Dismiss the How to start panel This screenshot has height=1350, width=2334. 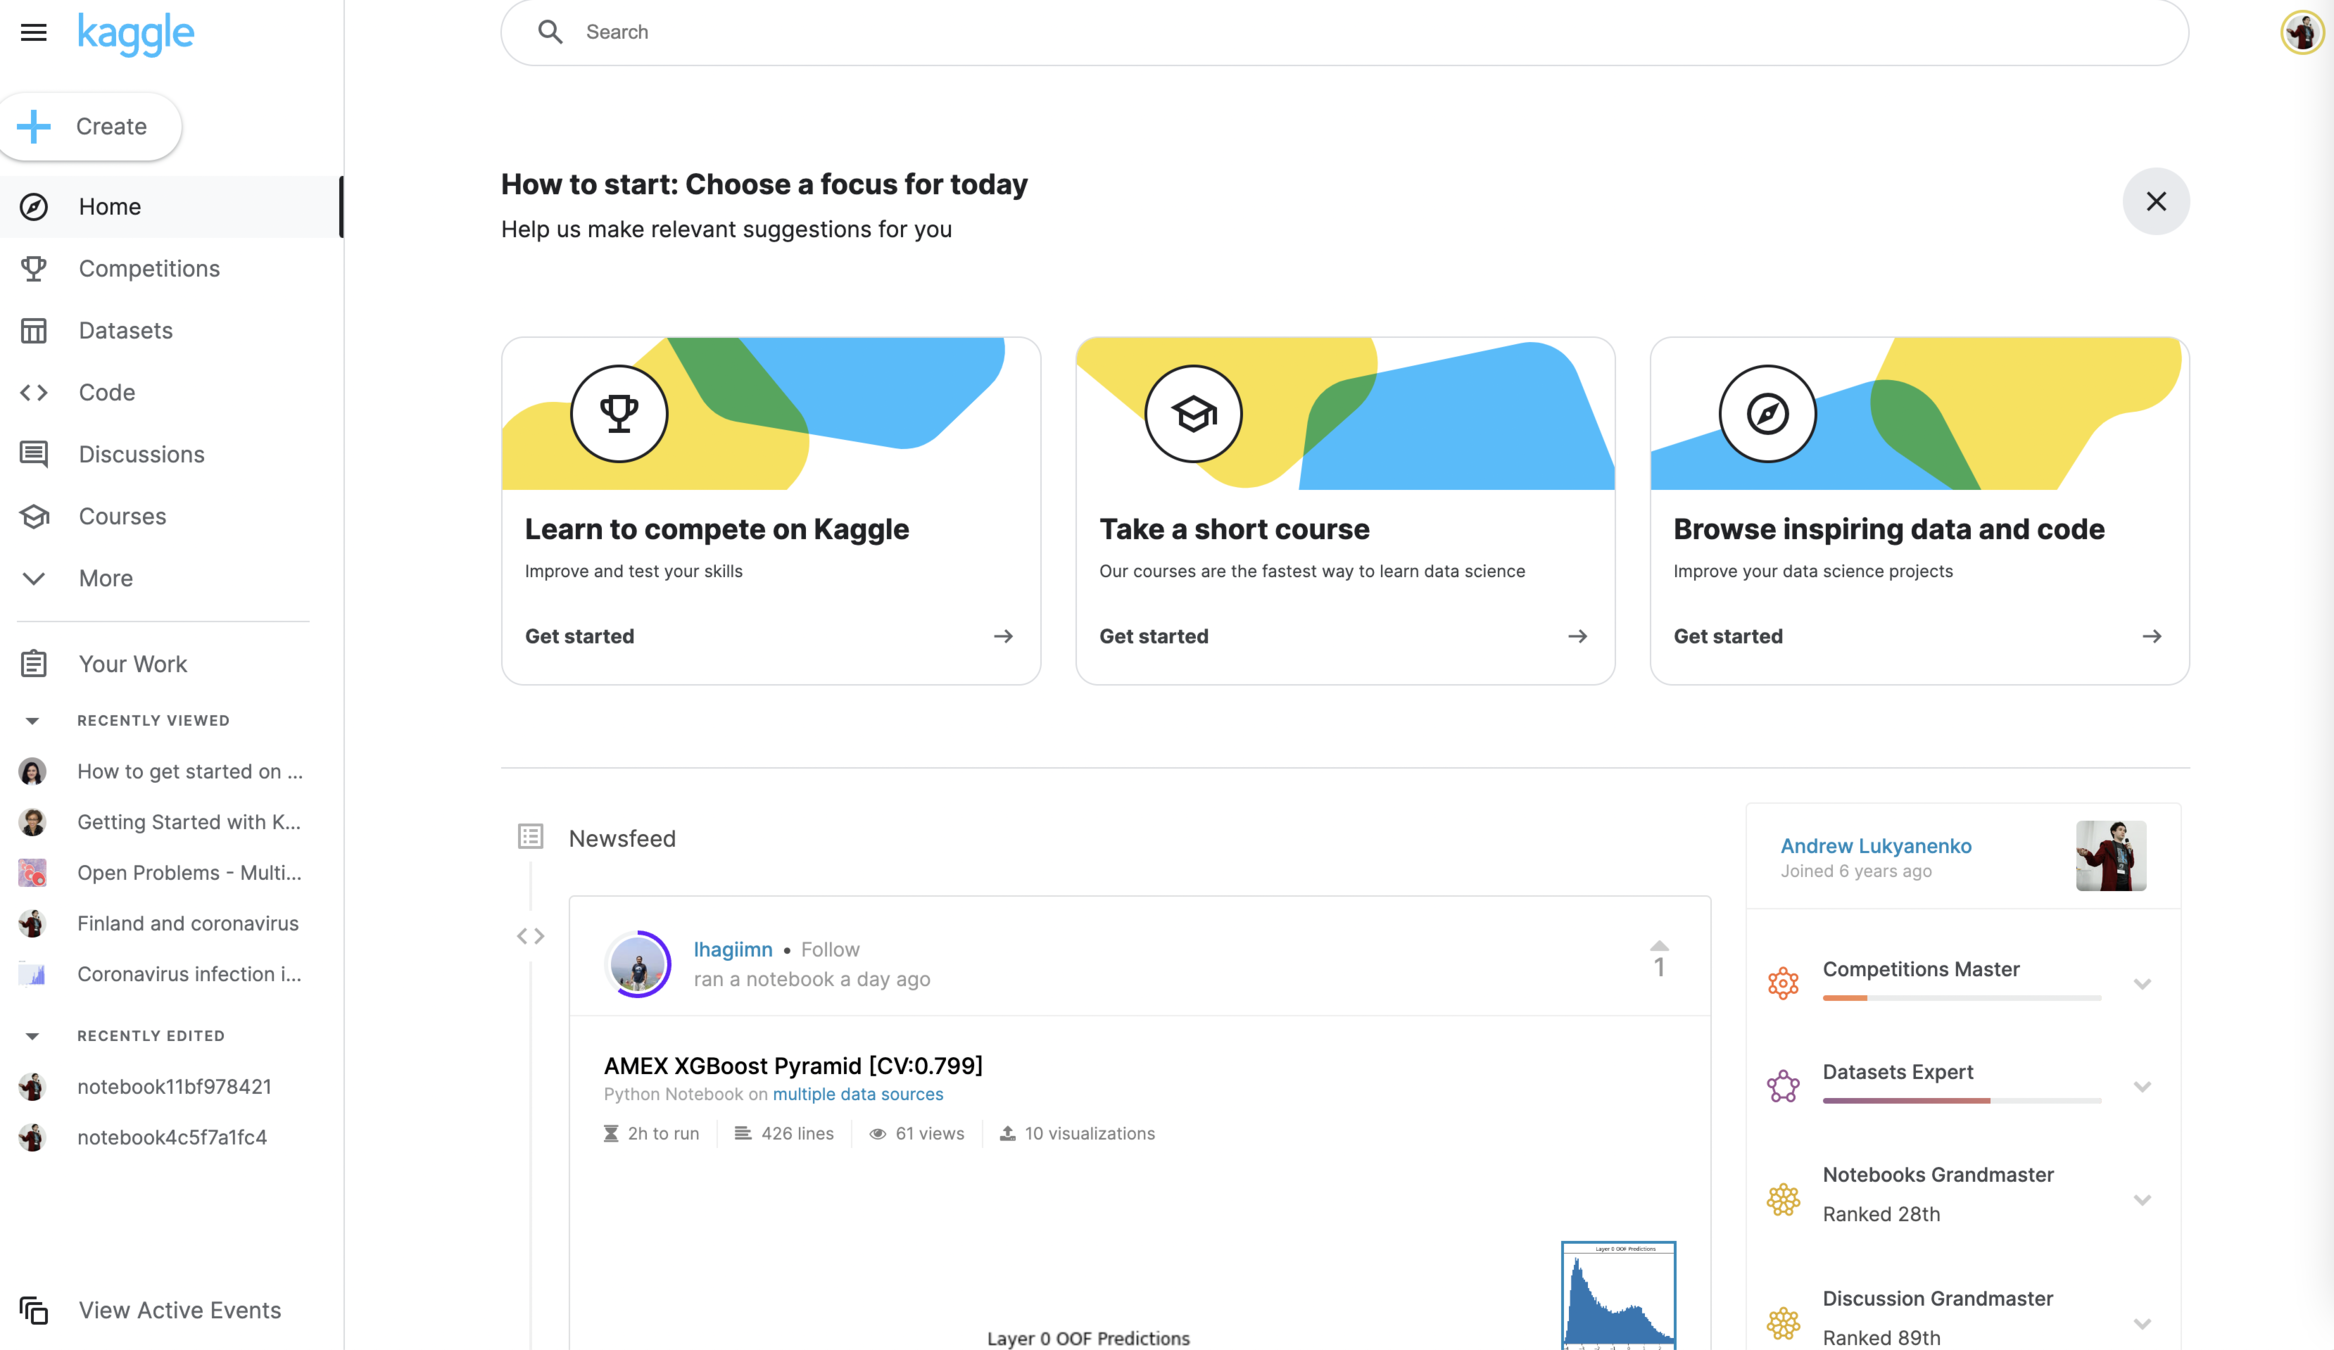click(x=2156, y=201)
